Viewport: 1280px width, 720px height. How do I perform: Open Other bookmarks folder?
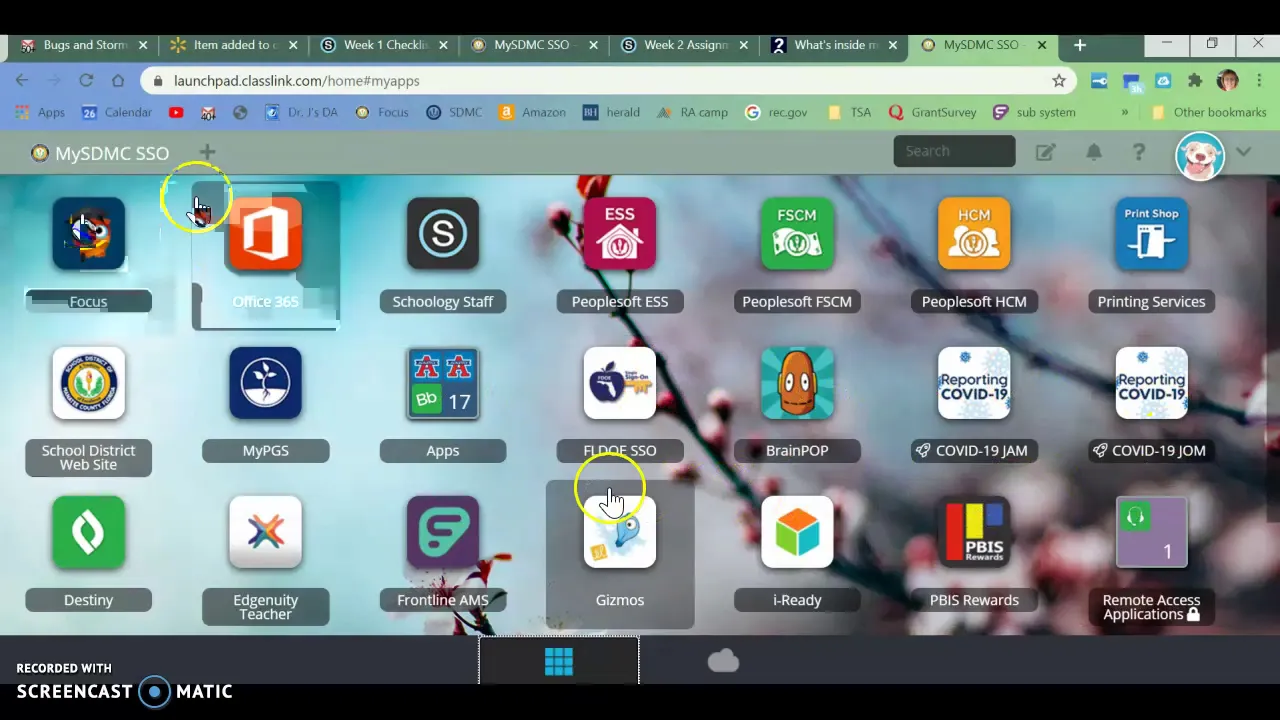[x=1209, y=112]
